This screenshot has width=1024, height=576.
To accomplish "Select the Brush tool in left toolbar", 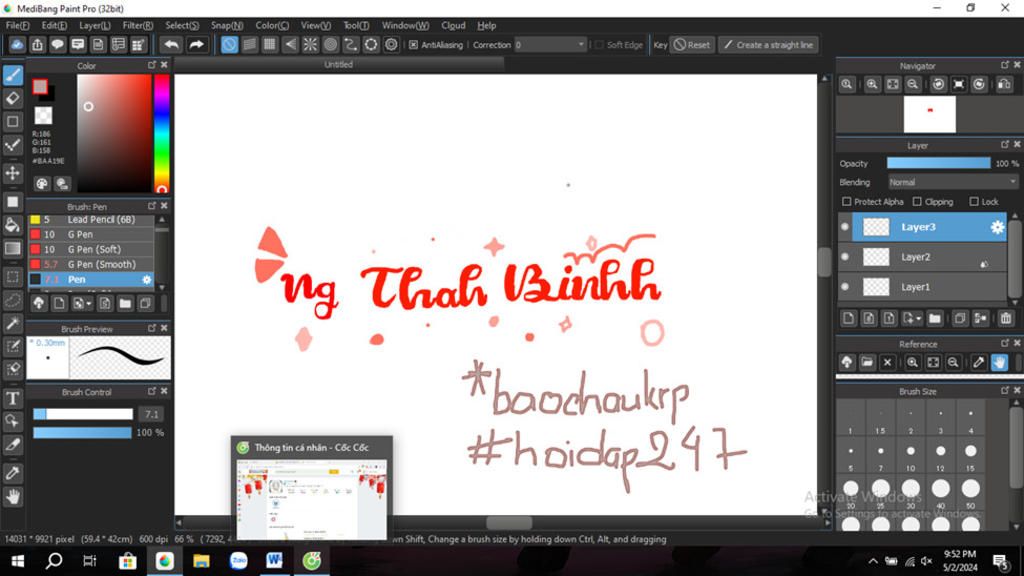I will (x=12, y=75).
